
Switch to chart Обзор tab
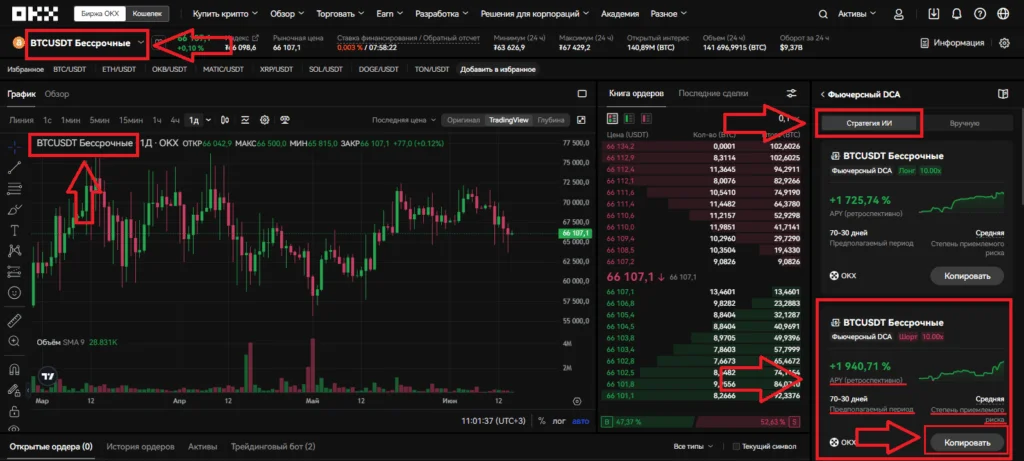click(x=57, y=94)
